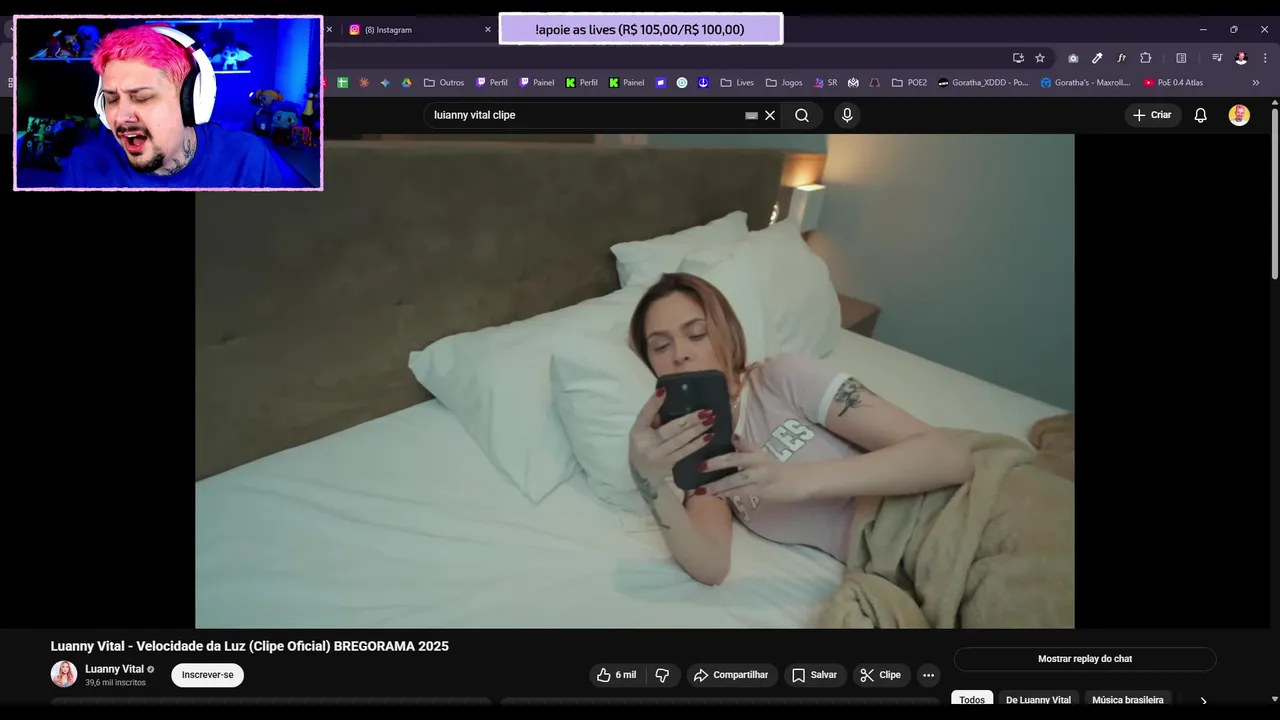Open the first Twitch Perfil bookmark
The width and height of the screenshot is (1280, 720).
[492, 83]
